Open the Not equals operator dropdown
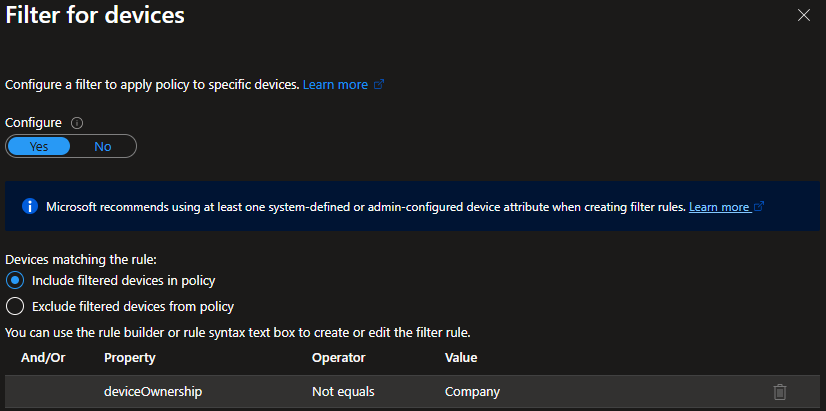This screenshot has width=826, height=411. pos(342,392)
